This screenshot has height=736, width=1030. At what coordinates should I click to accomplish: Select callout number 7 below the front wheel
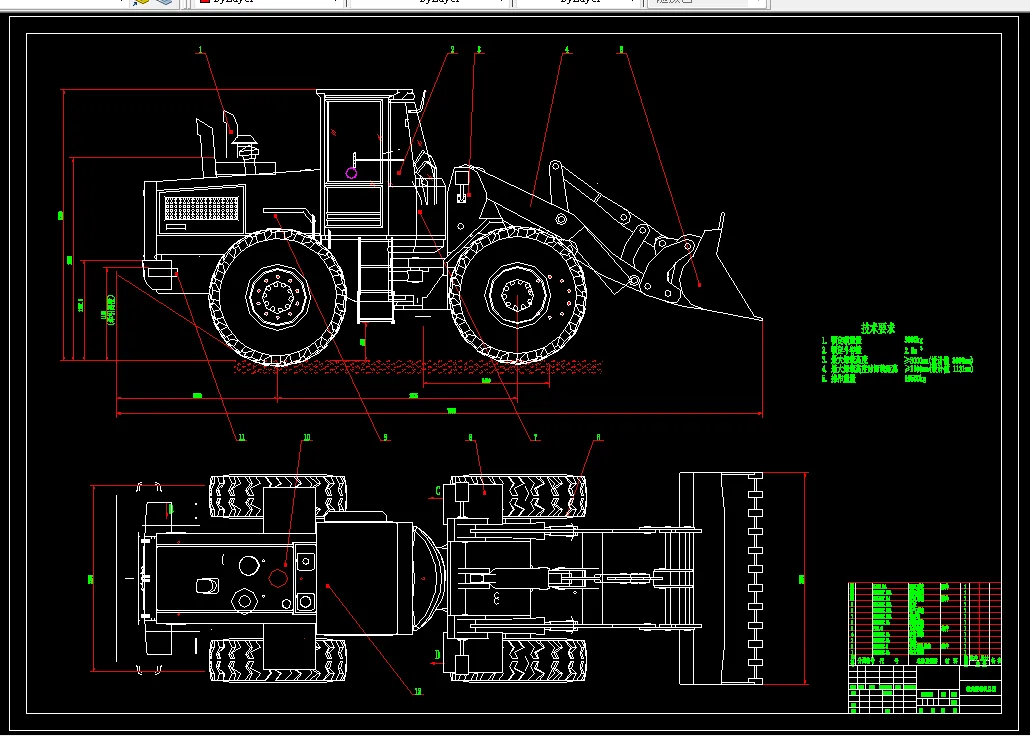pos(535,437)
